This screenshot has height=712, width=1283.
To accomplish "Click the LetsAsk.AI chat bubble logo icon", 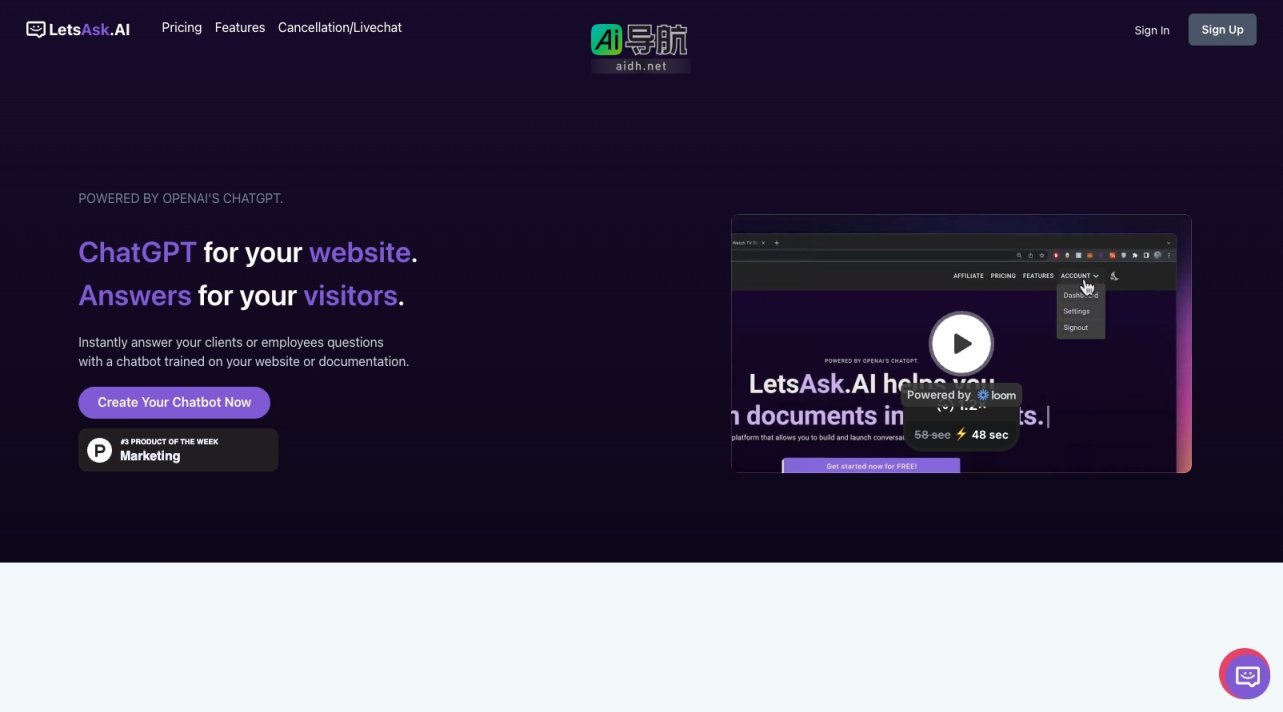I will 34,29.
